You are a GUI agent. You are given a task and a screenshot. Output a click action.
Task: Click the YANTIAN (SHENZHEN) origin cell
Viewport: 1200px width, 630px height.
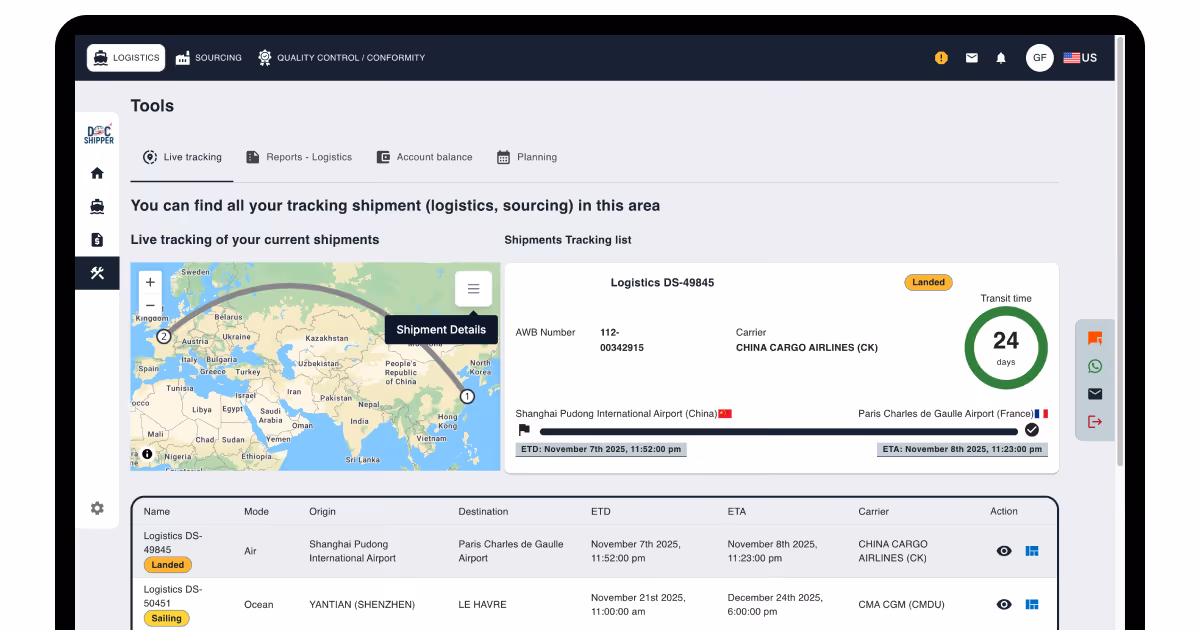tap(362, 604)
